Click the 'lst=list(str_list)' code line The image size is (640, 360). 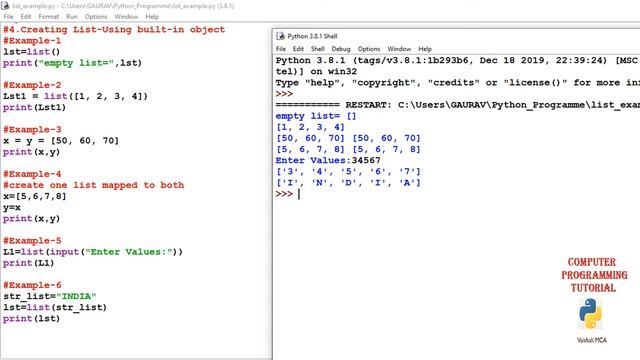pos(55,307)
